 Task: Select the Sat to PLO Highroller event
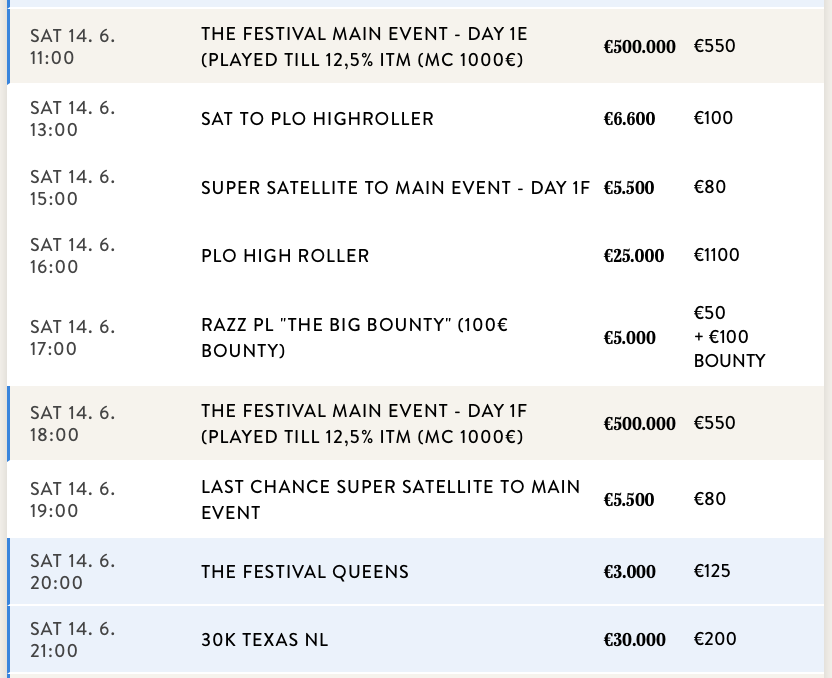[317, 119]
